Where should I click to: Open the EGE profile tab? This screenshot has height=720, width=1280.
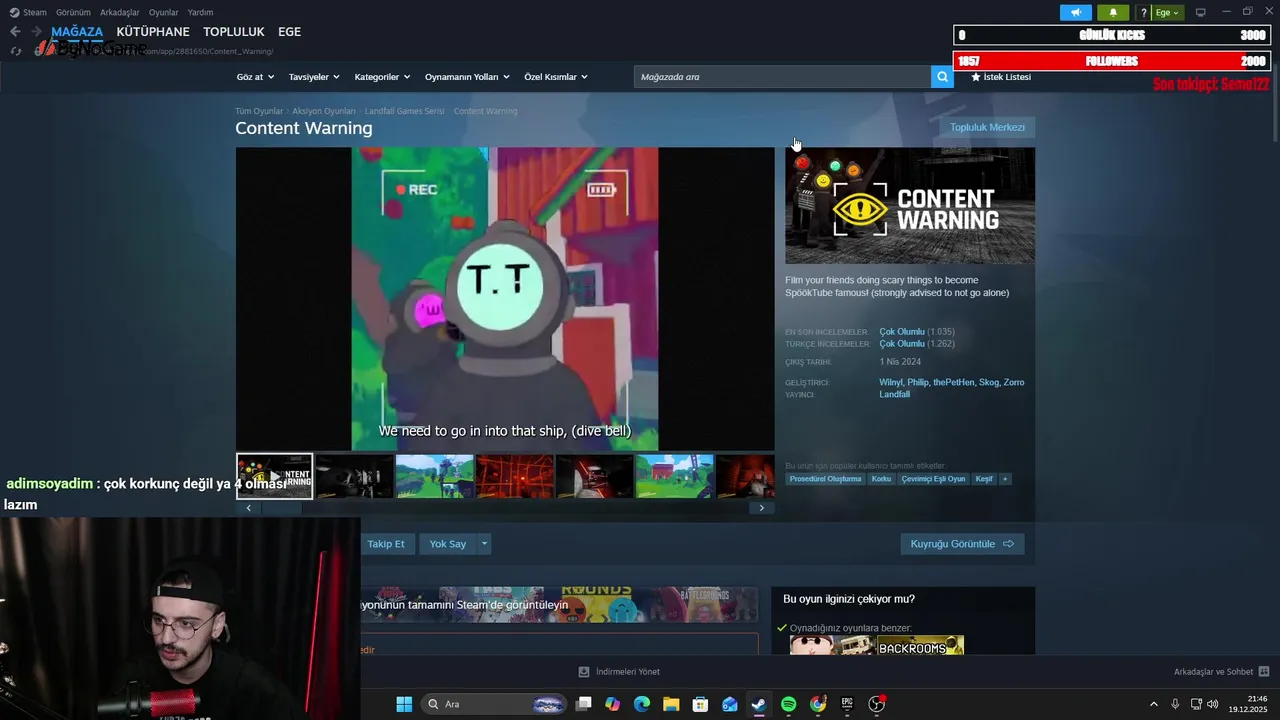coord(289,32)
